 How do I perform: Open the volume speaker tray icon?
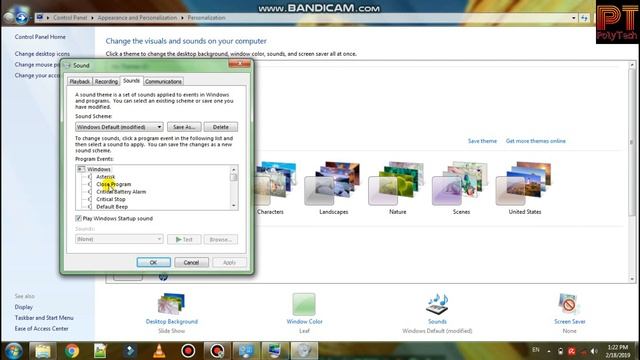[x=594, y=351]
